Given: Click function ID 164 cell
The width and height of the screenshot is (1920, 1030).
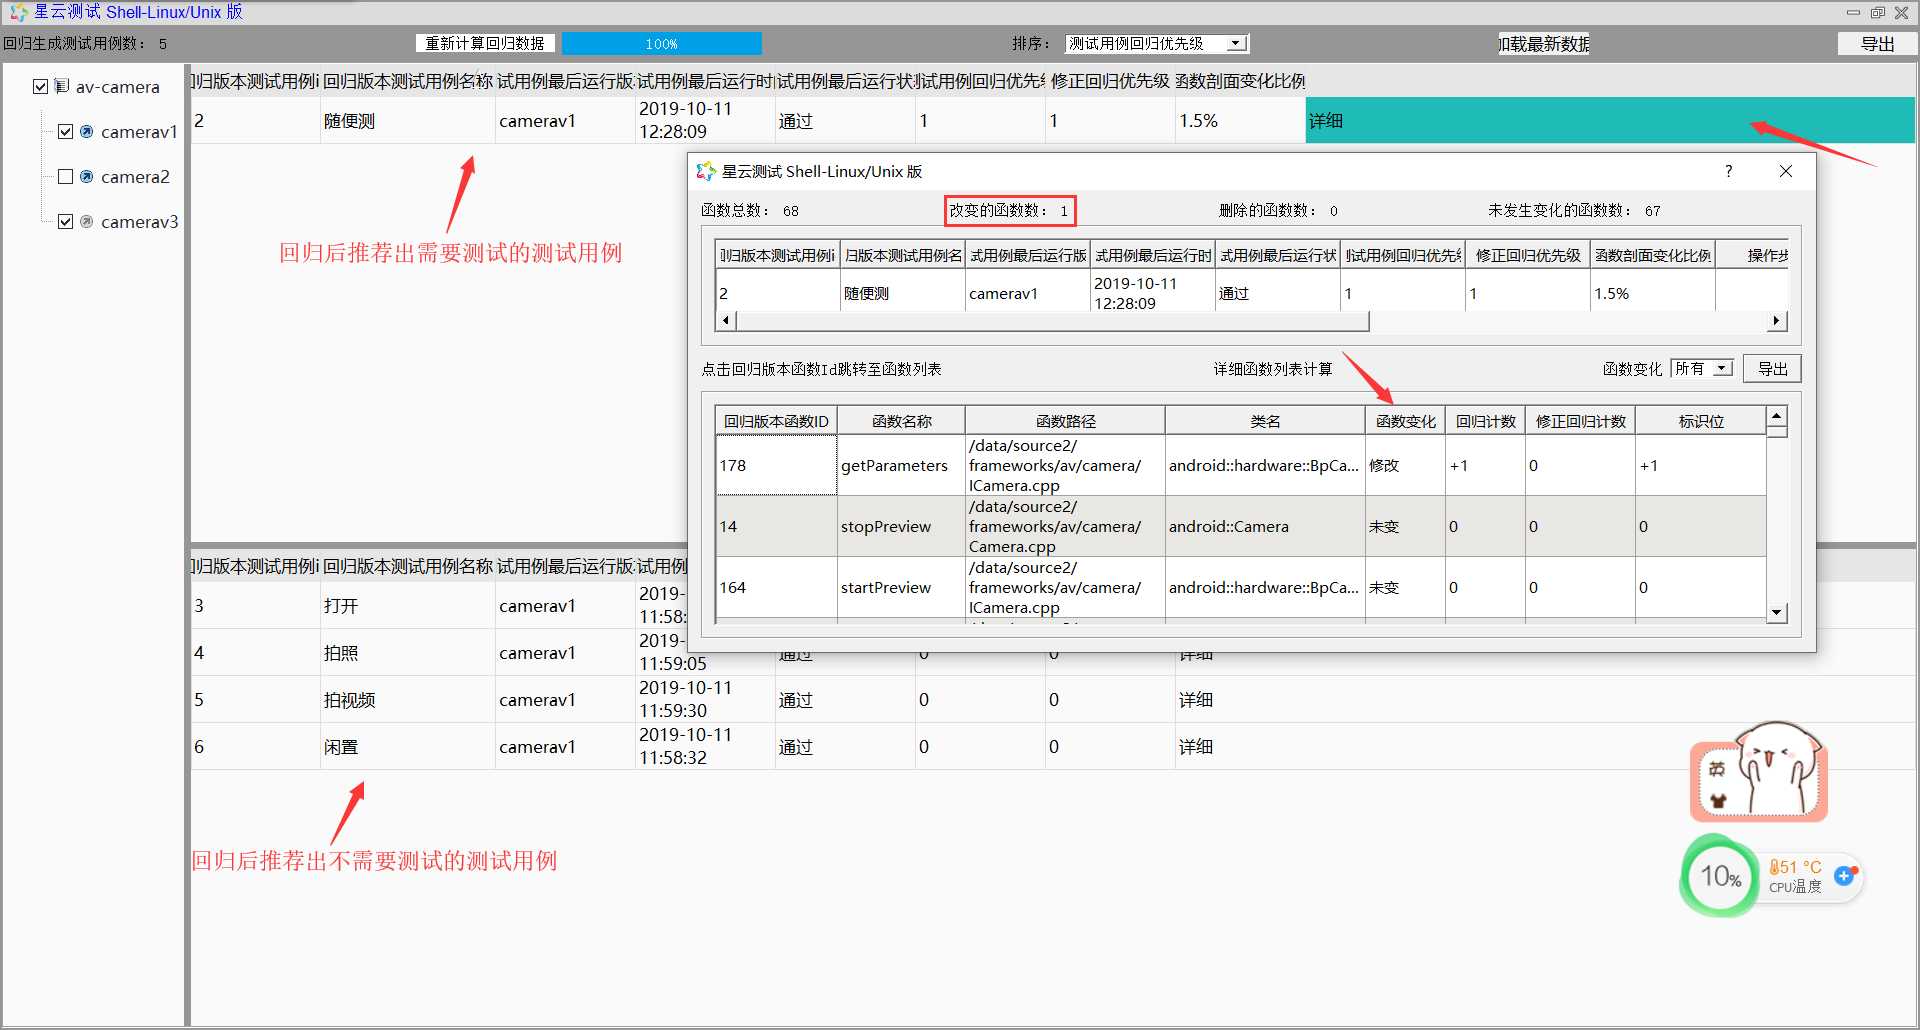Looking at the screenshot, I should (x=776, y=587).
